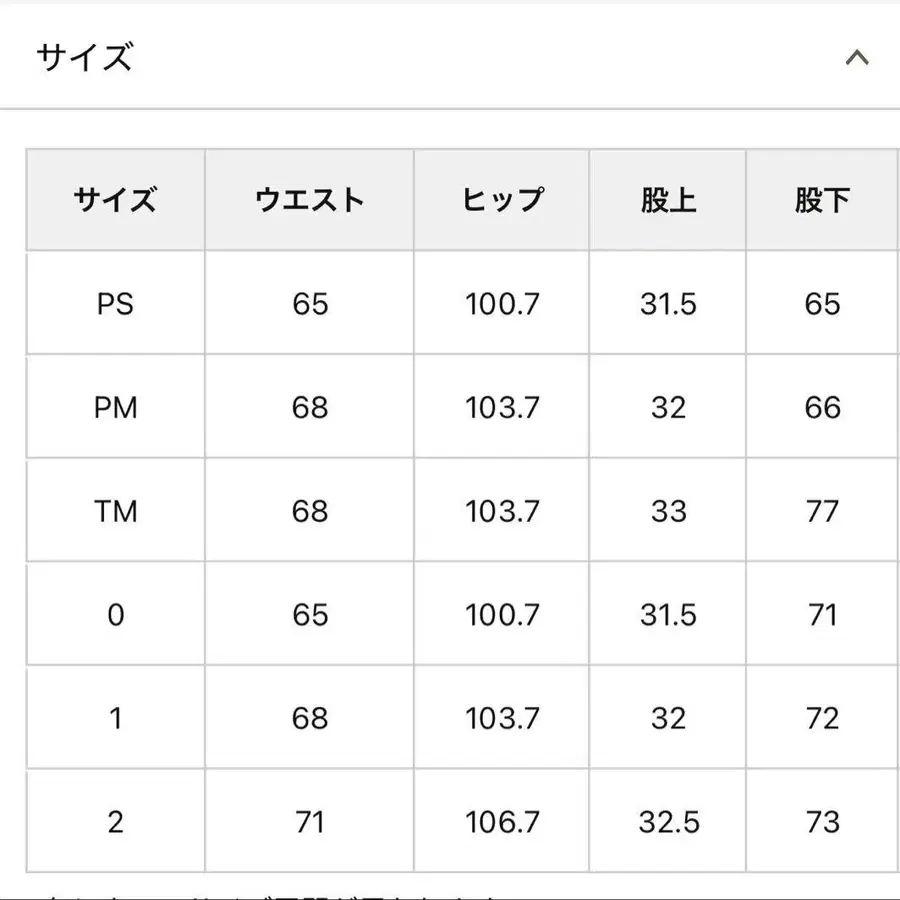
Task: Select size PS row label
Action: tap(115, 303)
